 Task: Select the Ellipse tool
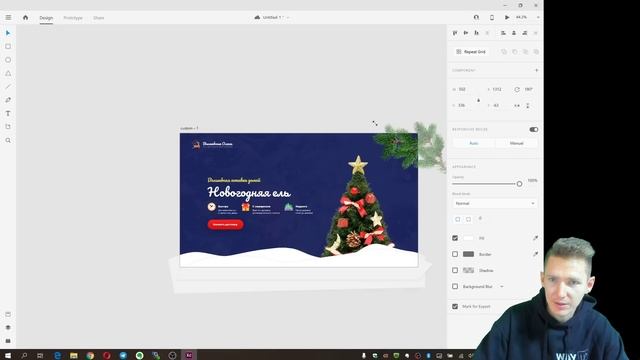8,60
